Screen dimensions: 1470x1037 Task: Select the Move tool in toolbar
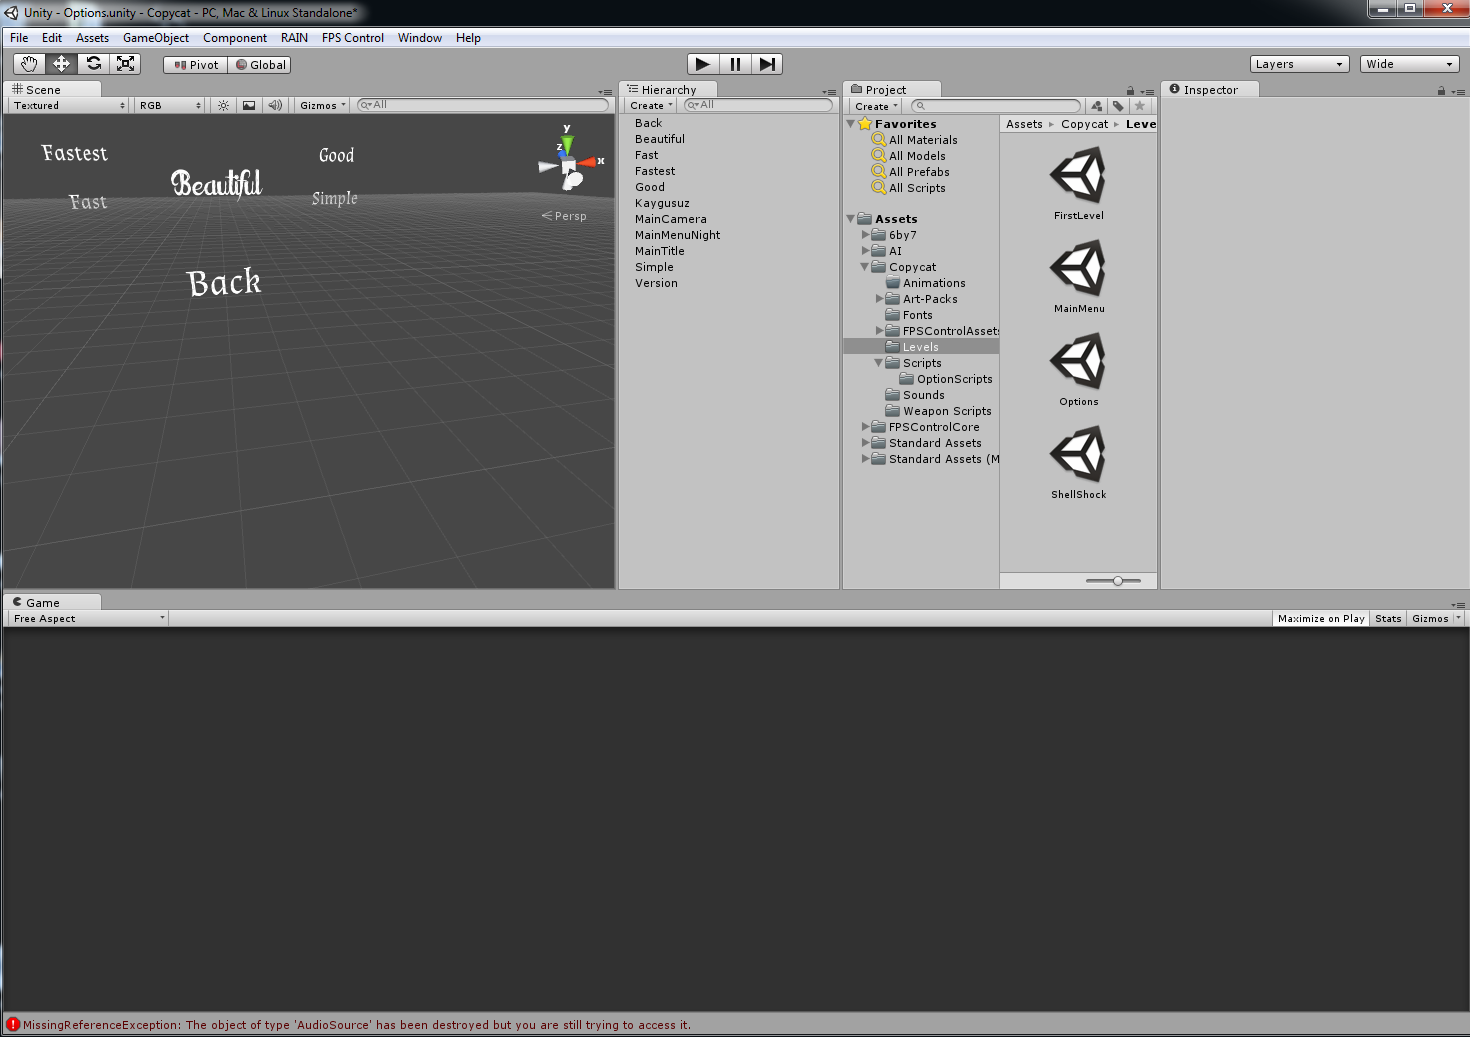[x=61, y=64]
